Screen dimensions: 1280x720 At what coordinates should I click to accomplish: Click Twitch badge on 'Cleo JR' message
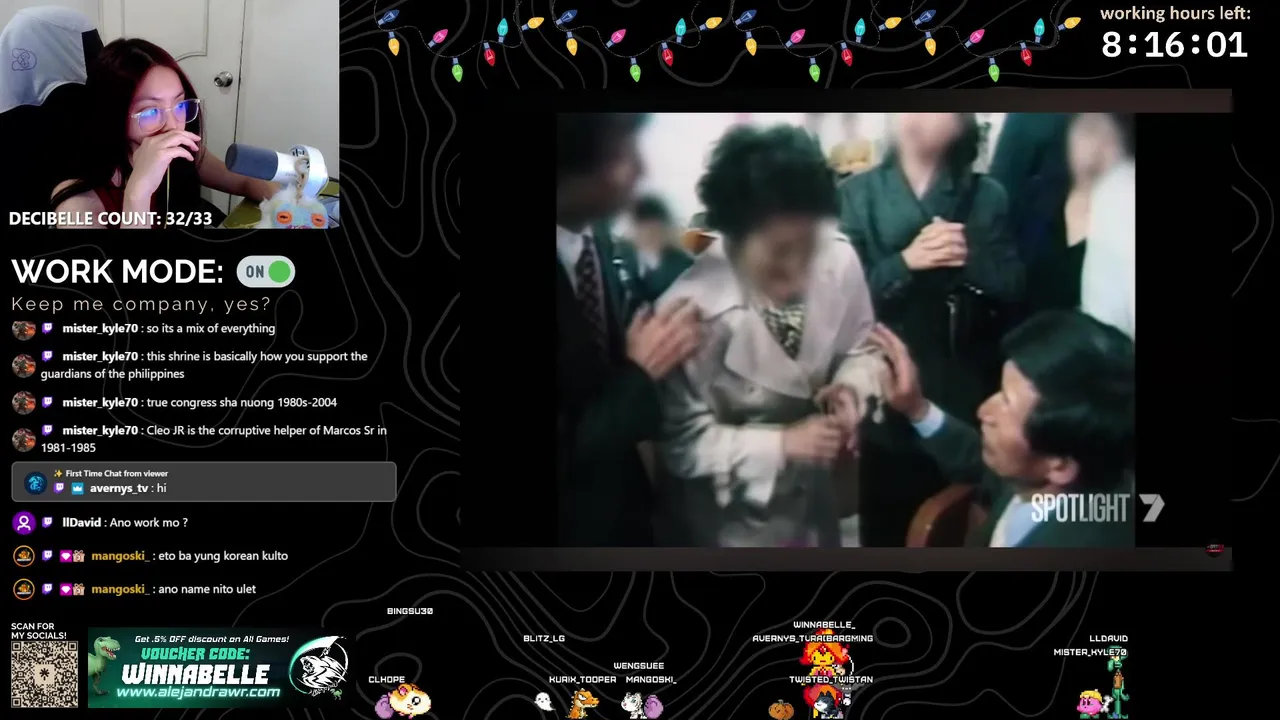point(47,431)
